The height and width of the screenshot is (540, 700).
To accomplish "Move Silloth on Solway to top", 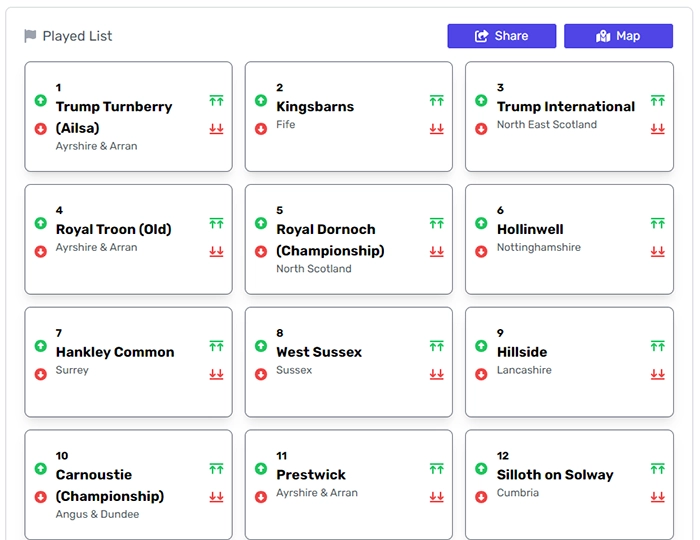I will tap(657, 469).
